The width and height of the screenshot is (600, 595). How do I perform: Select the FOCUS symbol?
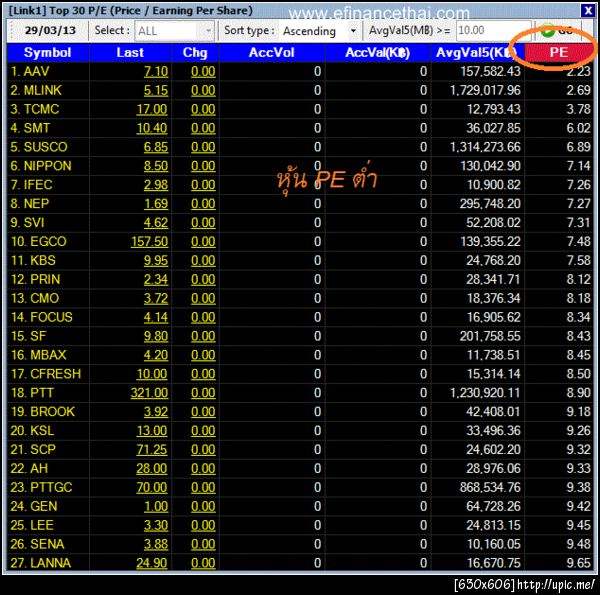coord(51,317)
